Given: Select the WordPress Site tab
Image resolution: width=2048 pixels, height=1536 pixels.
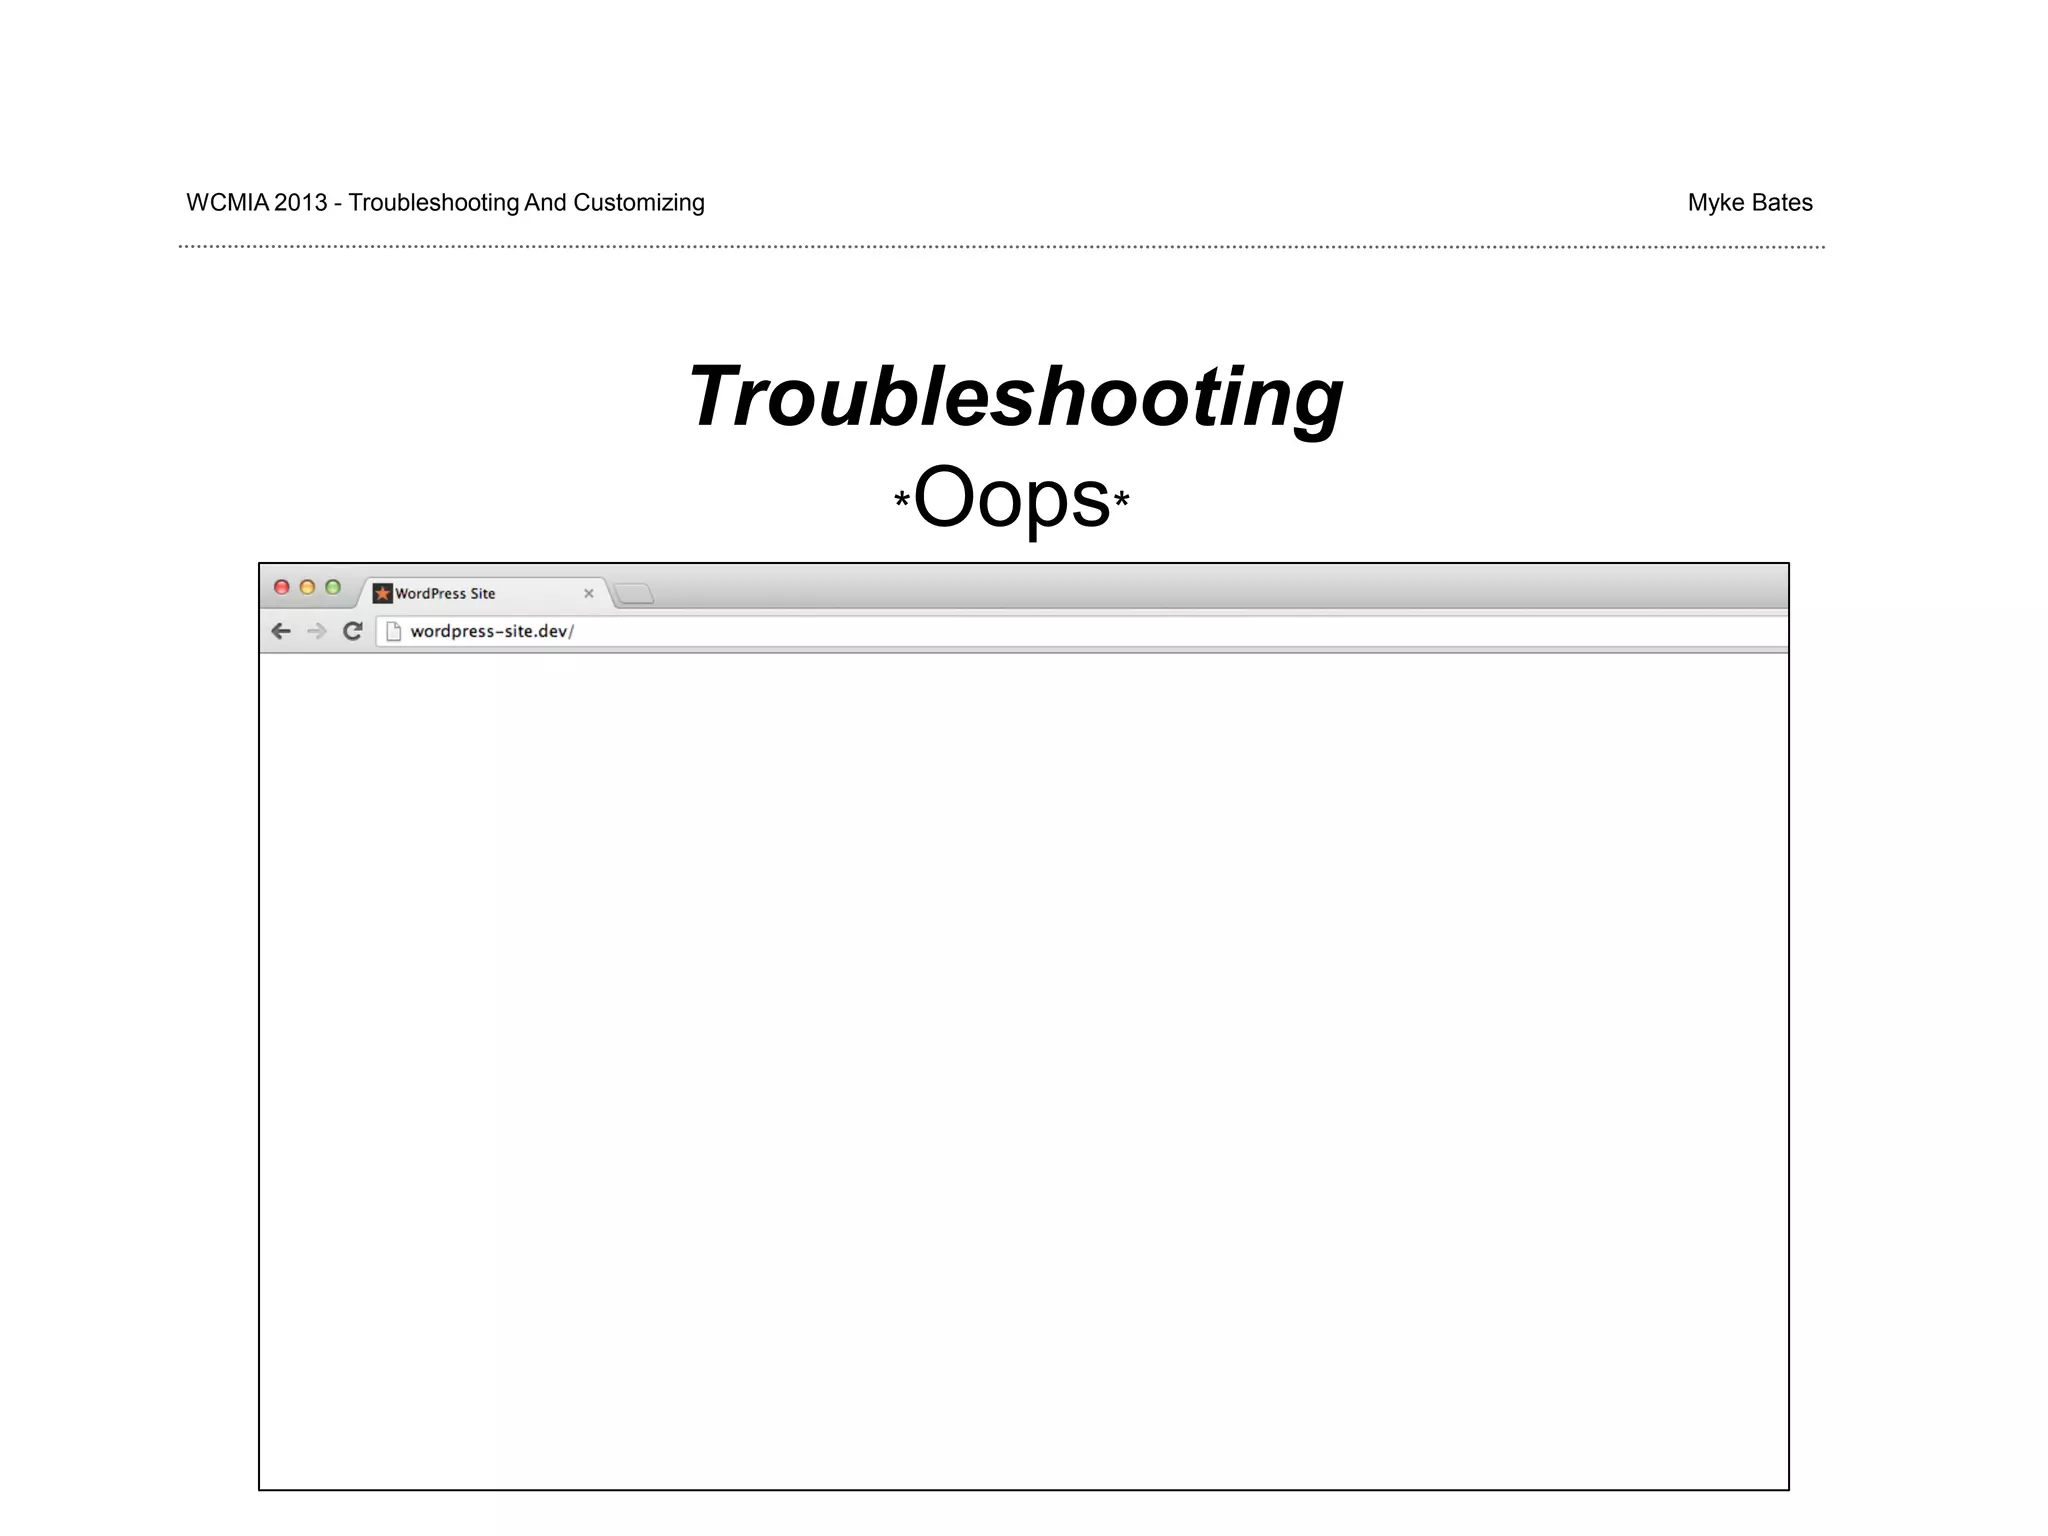Looking at the screenshot, I should tap(483, 593).
